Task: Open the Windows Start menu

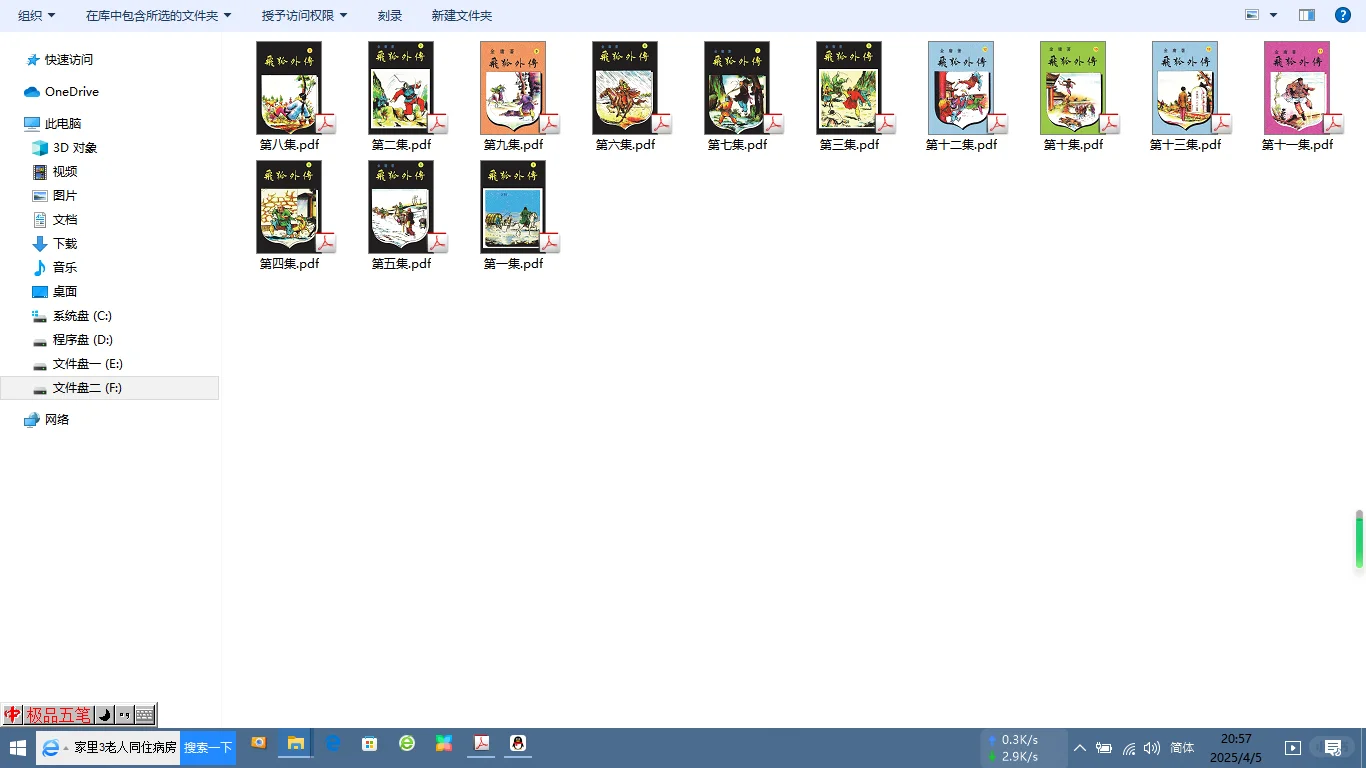Action: coord(18,747)
